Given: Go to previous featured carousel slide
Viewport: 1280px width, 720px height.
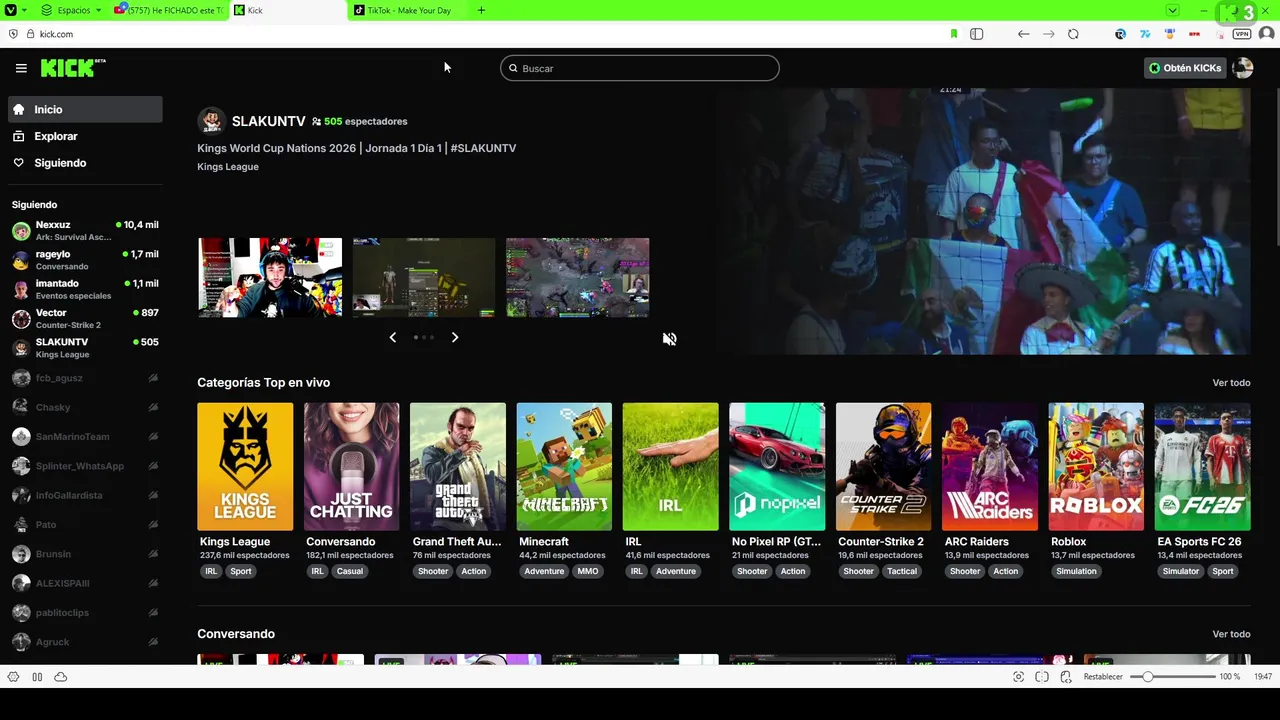Looking at the screenshot, I should pos(393,337).
